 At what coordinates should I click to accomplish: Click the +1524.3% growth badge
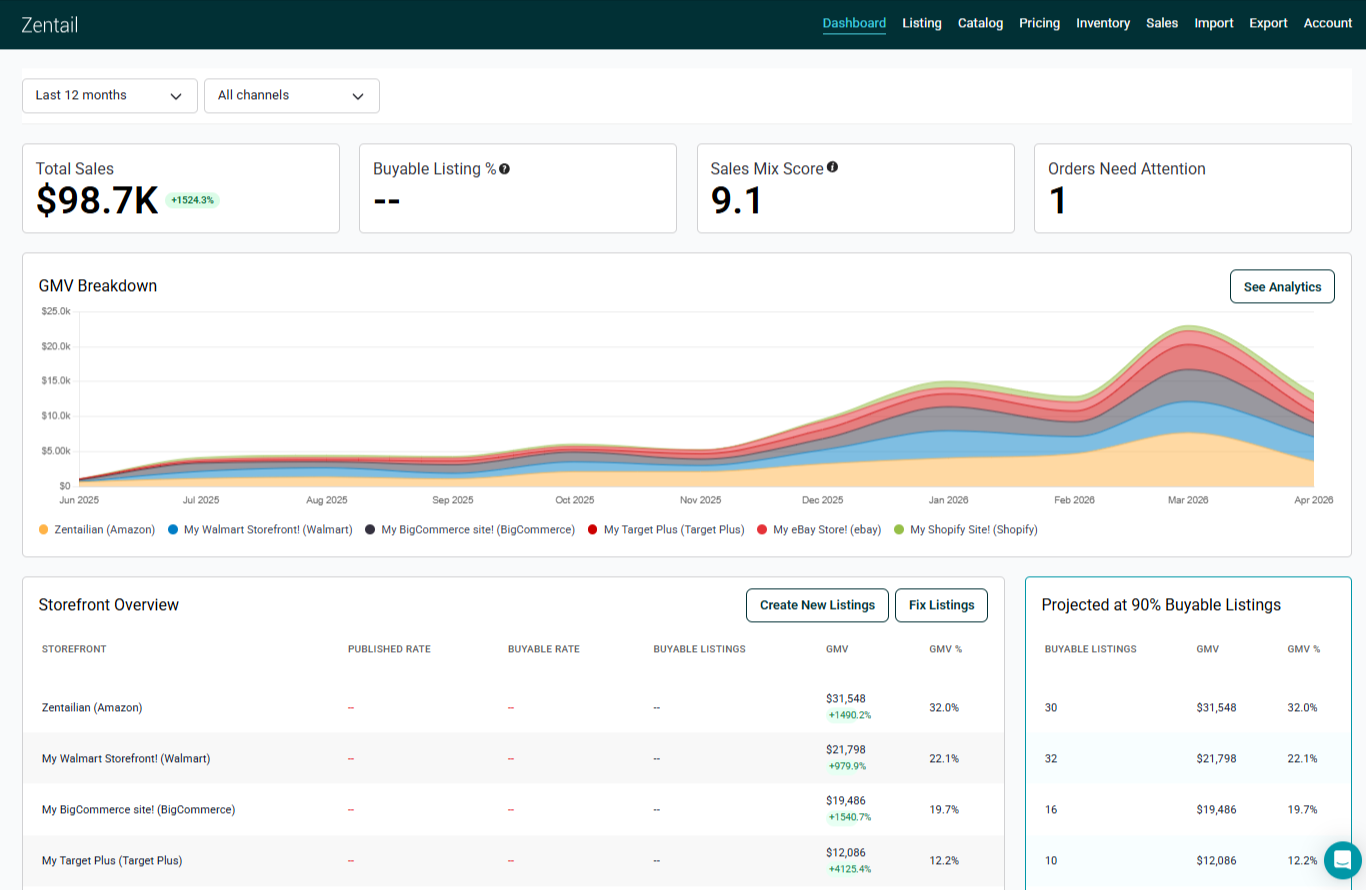192,200
